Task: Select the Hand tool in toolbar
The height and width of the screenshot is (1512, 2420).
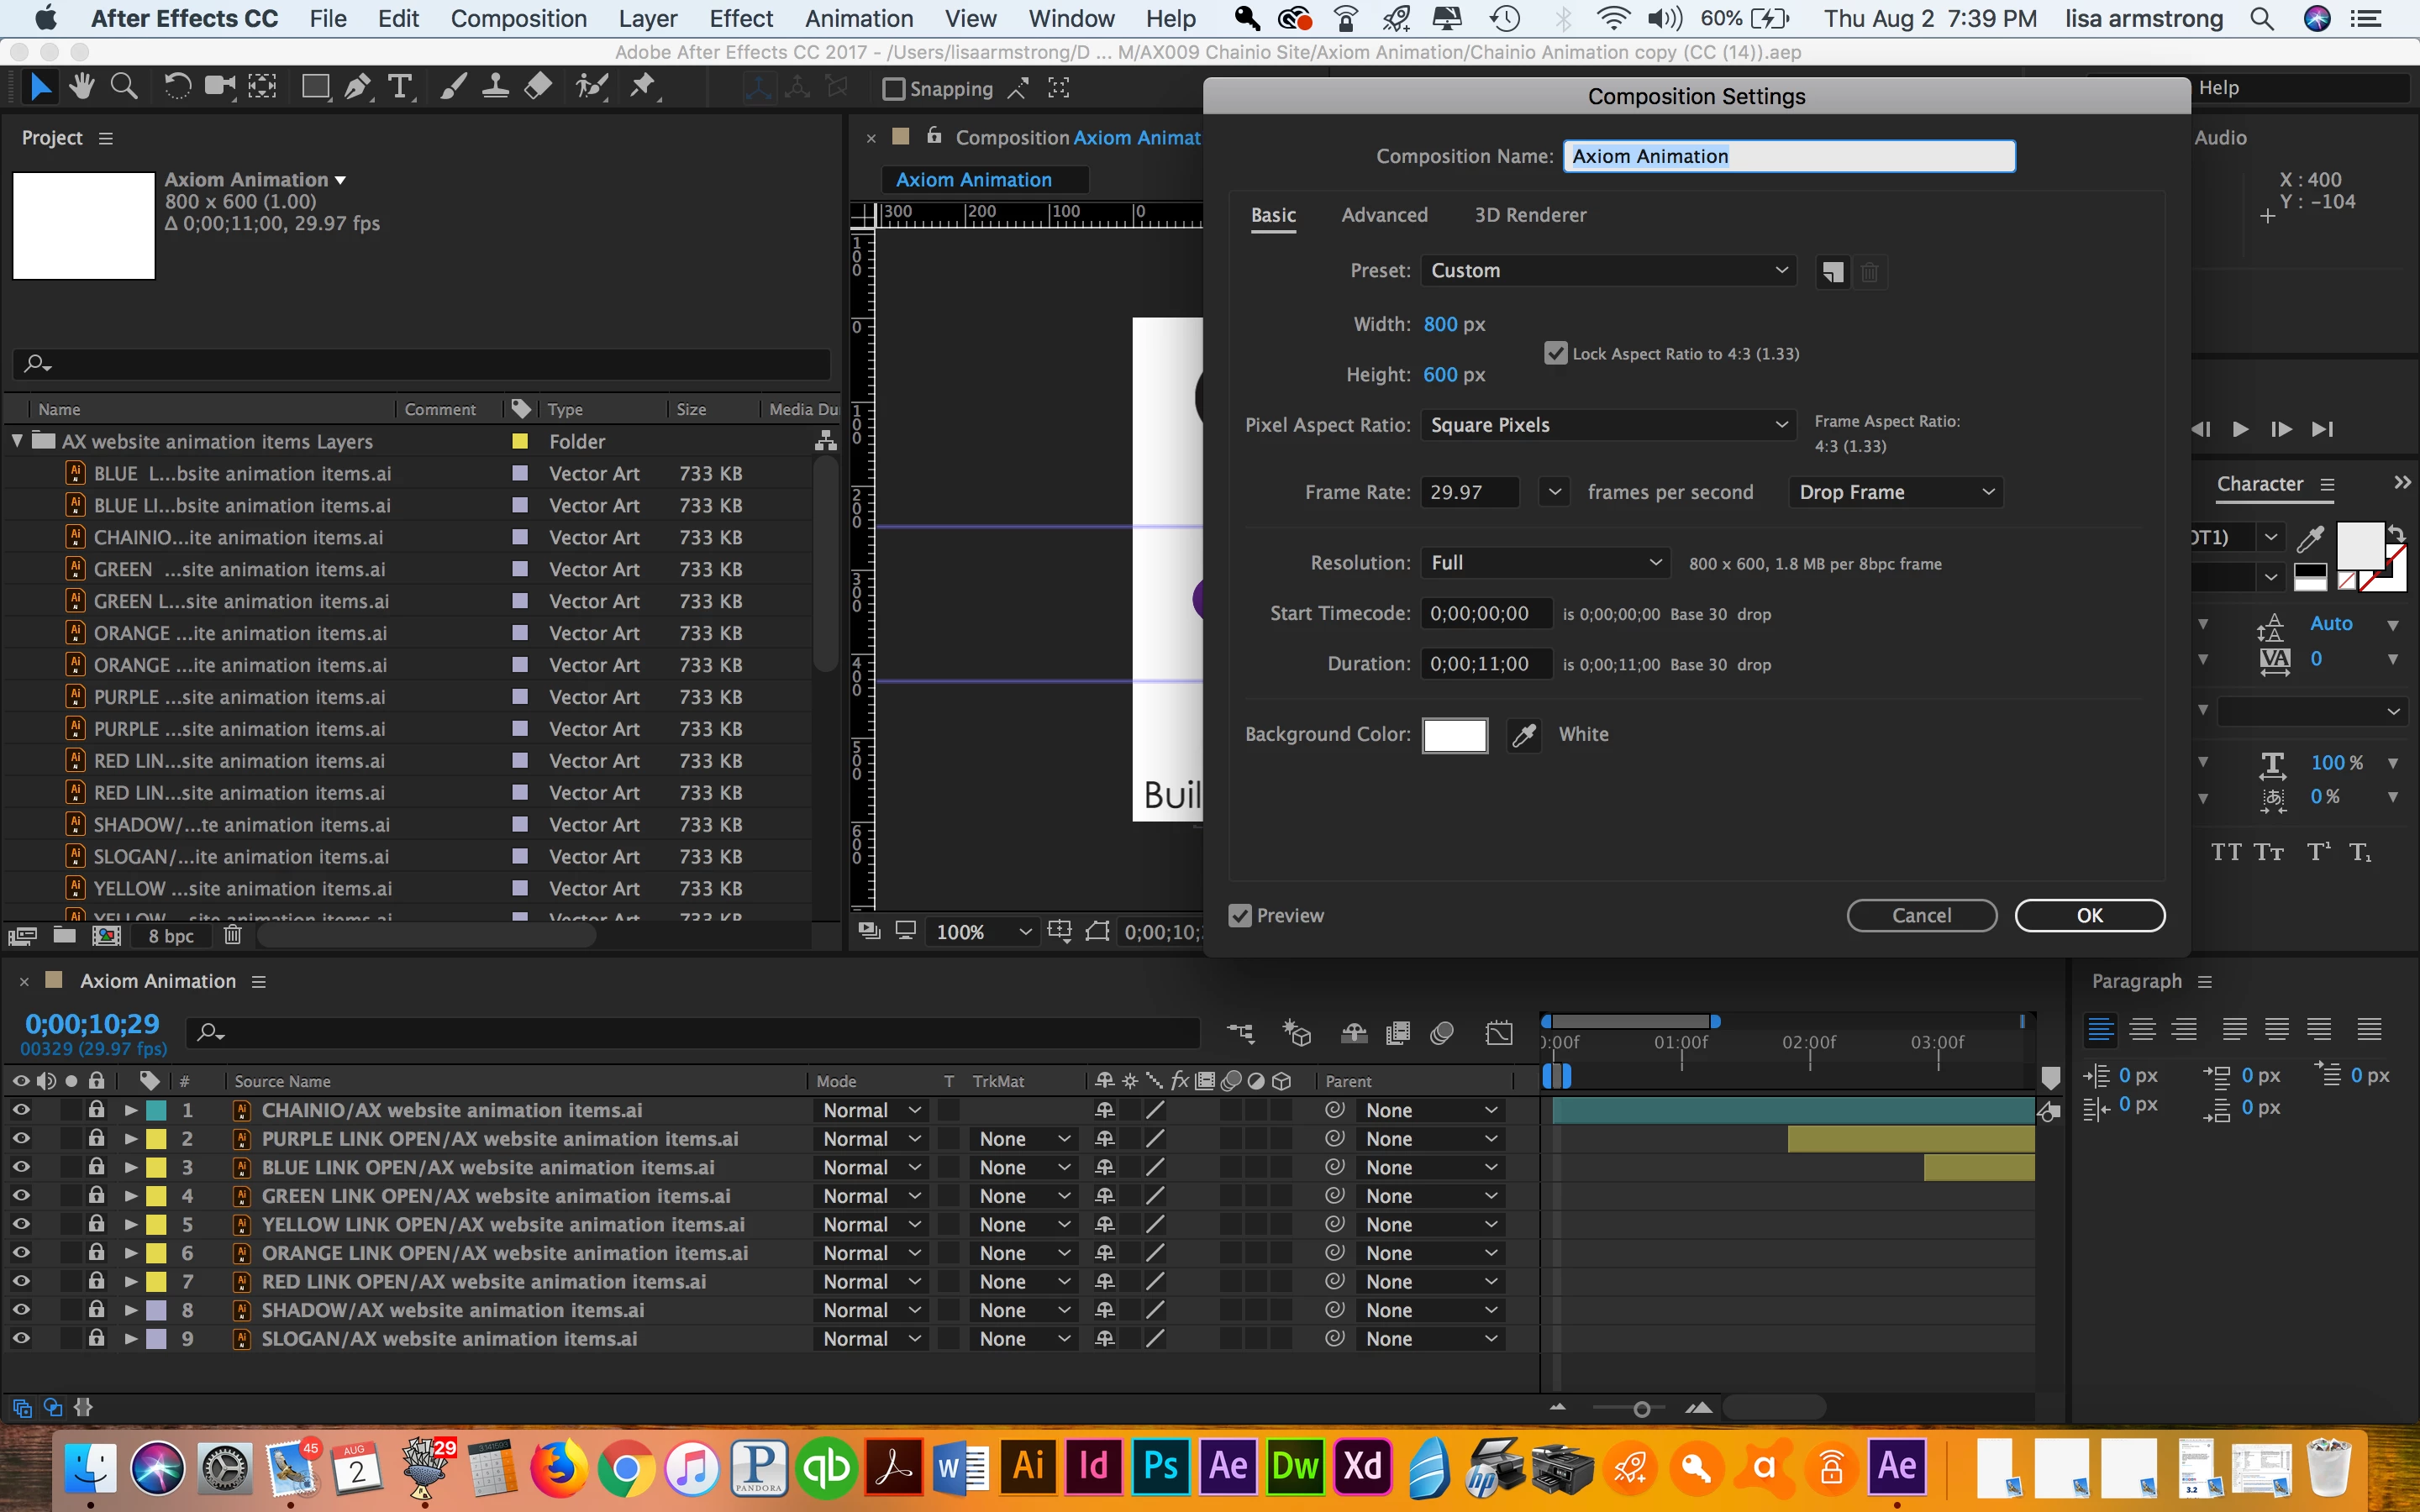Action: click(x=82, y=88)
